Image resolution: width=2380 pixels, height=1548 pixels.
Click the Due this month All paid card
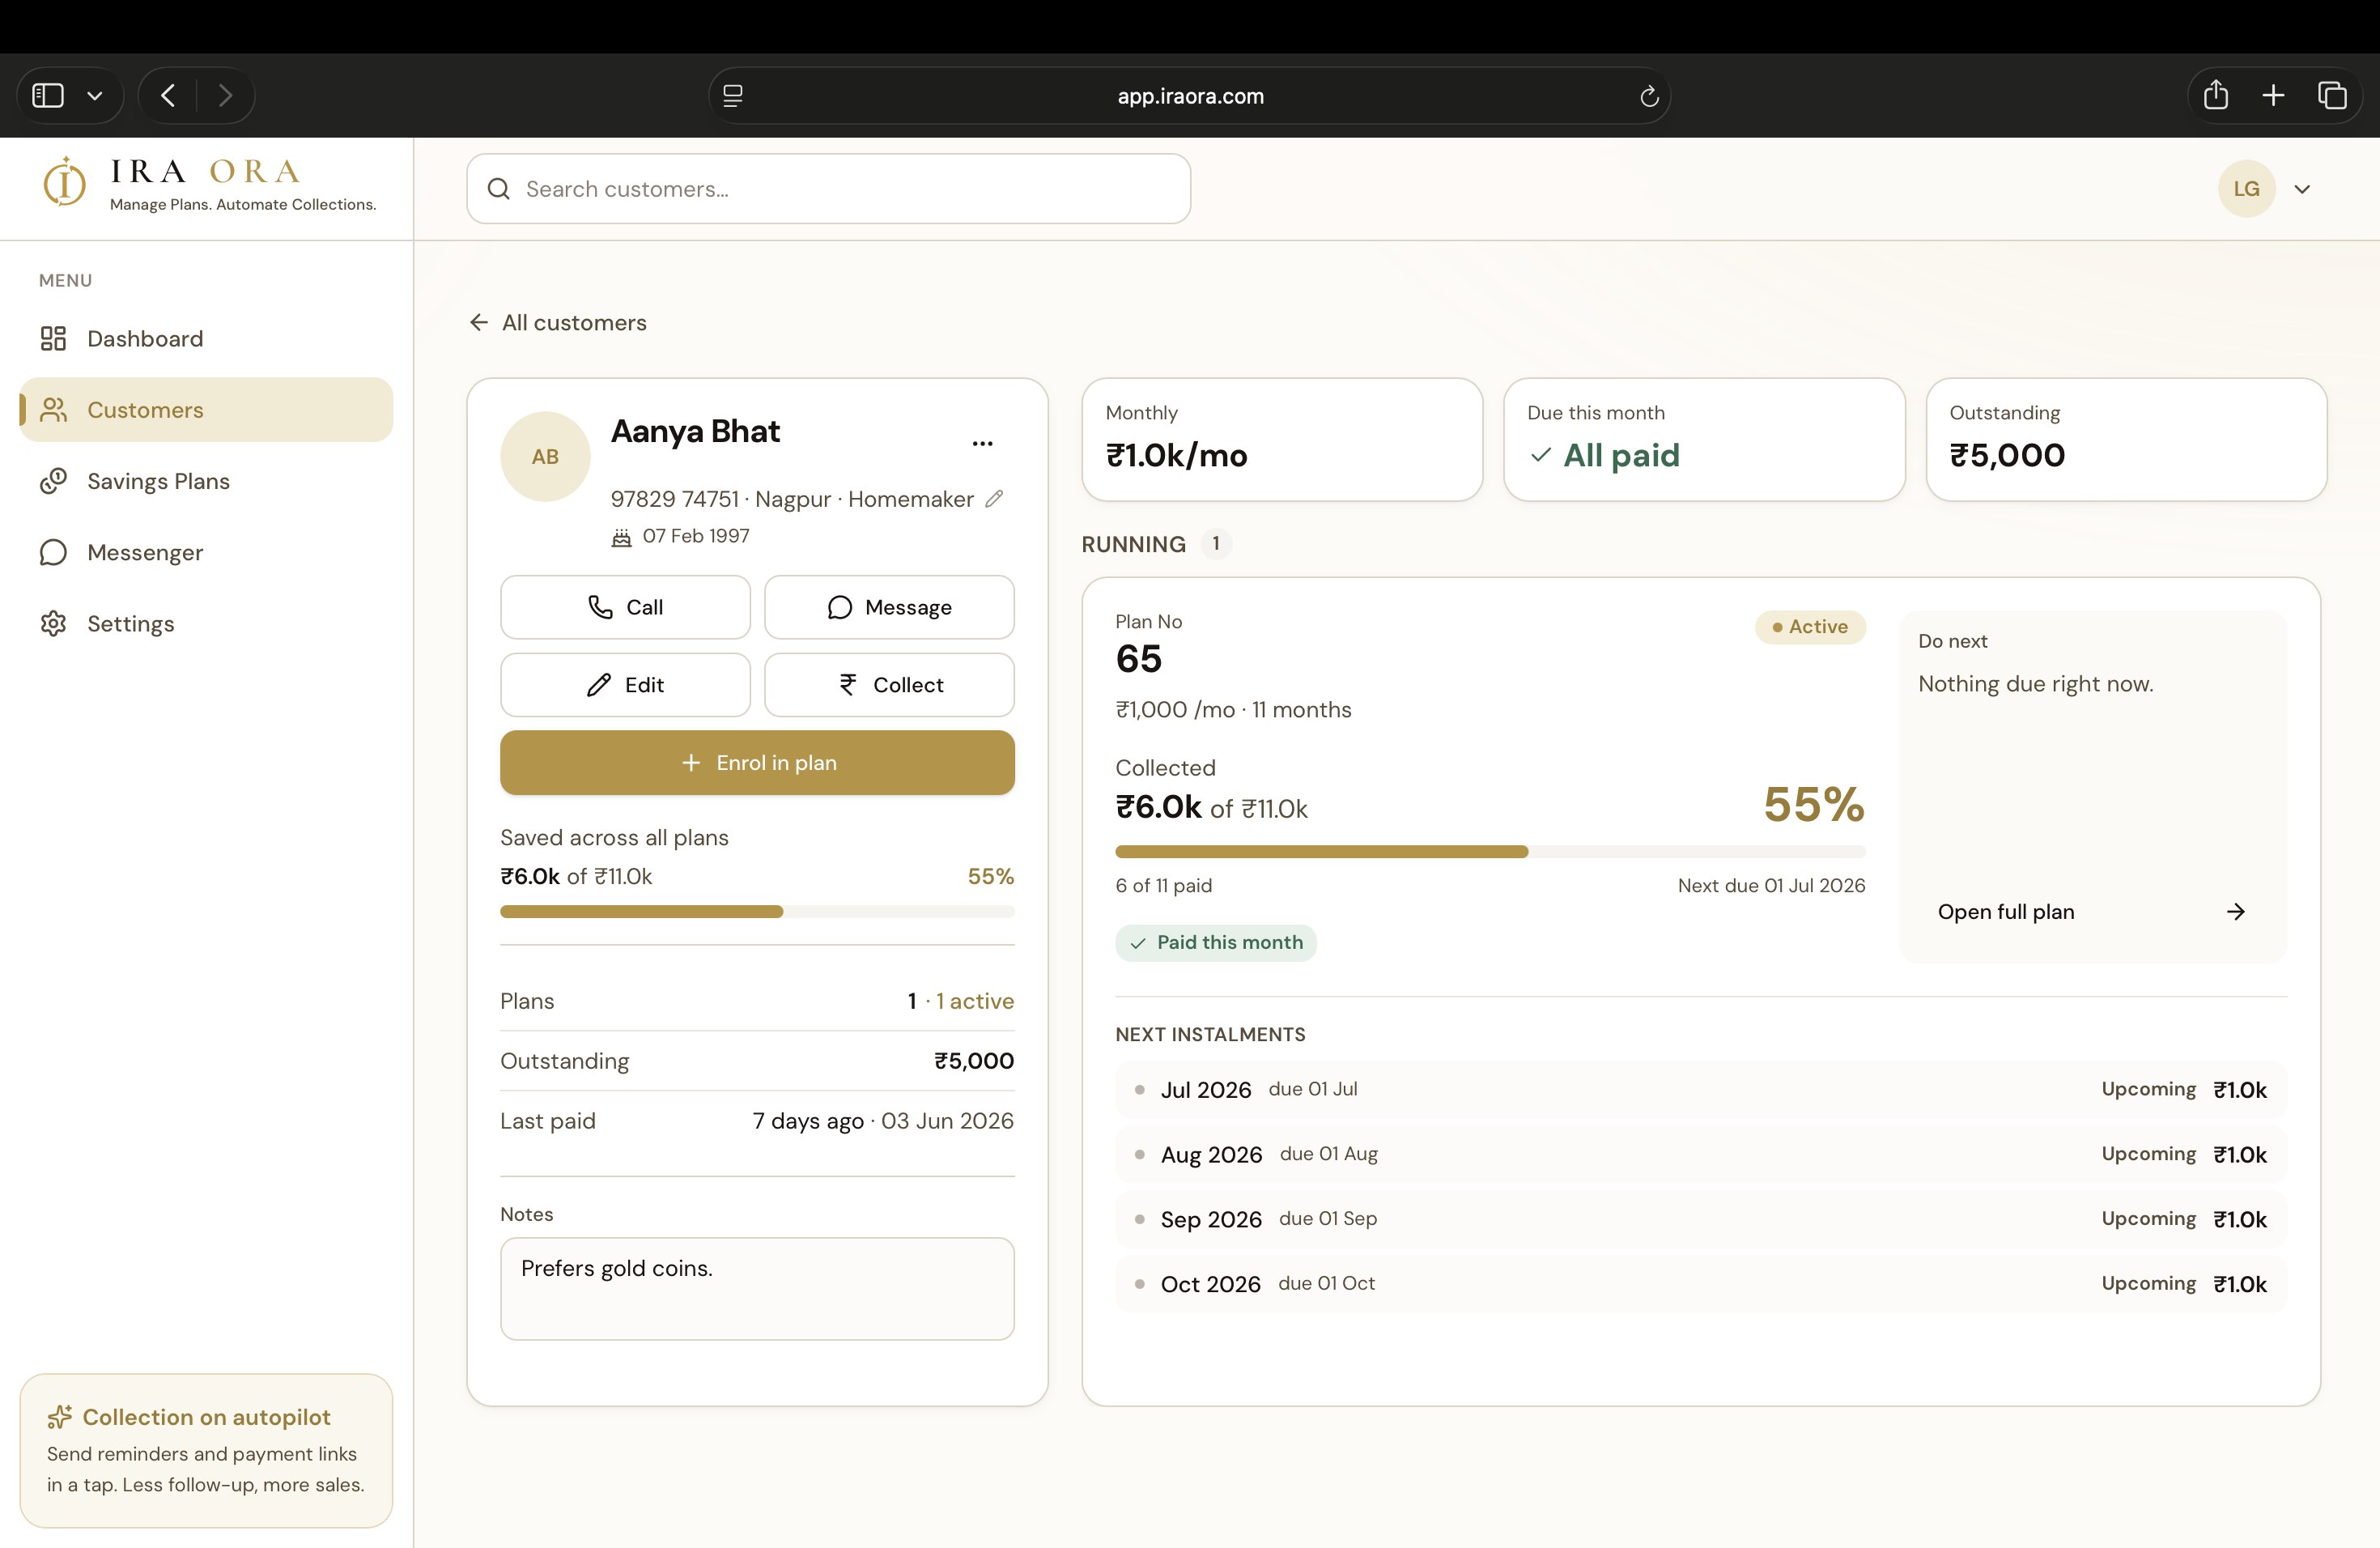coord(1704,439)
